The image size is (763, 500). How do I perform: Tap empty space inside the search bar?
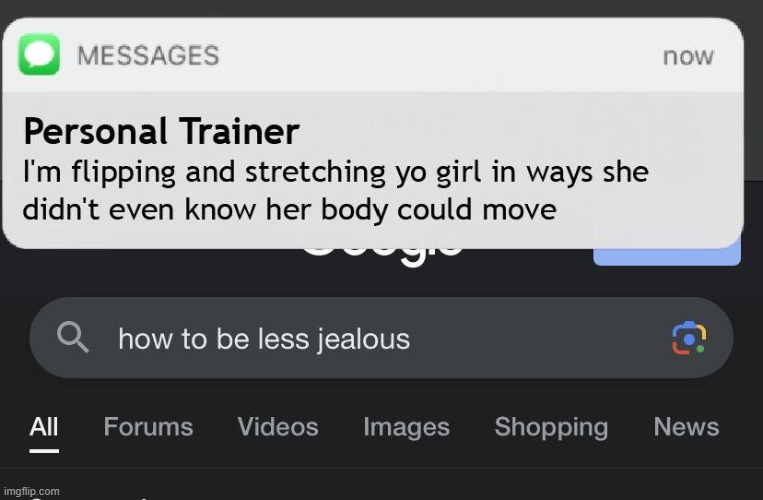535,338
